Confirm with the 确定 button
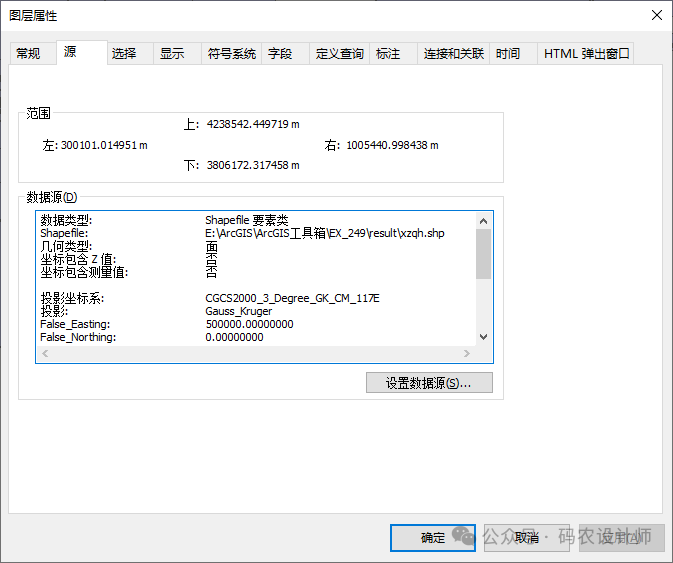Viewport: 673px width, 563px height. click(433, 538)
